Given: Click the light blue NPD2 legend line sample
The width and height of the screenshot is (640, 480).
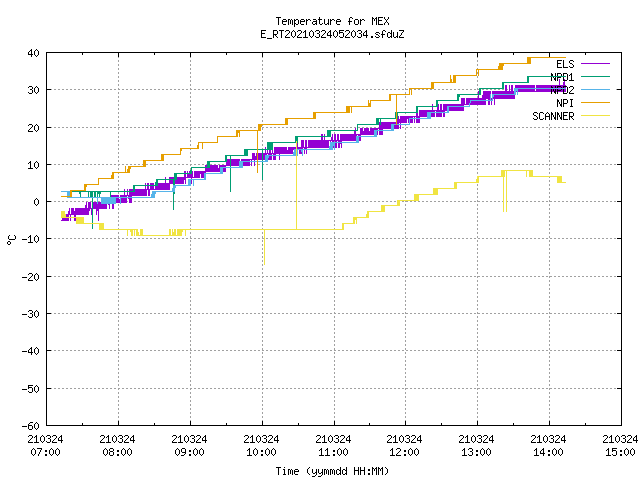Looking at the screenshot, I should (595, 89).
